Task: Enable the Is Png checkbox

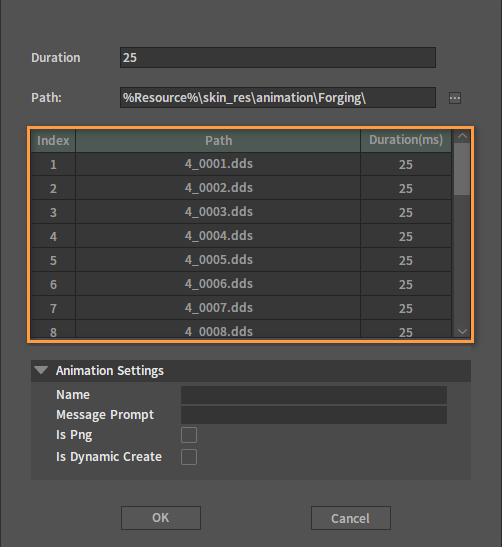Action: (189, 435)
